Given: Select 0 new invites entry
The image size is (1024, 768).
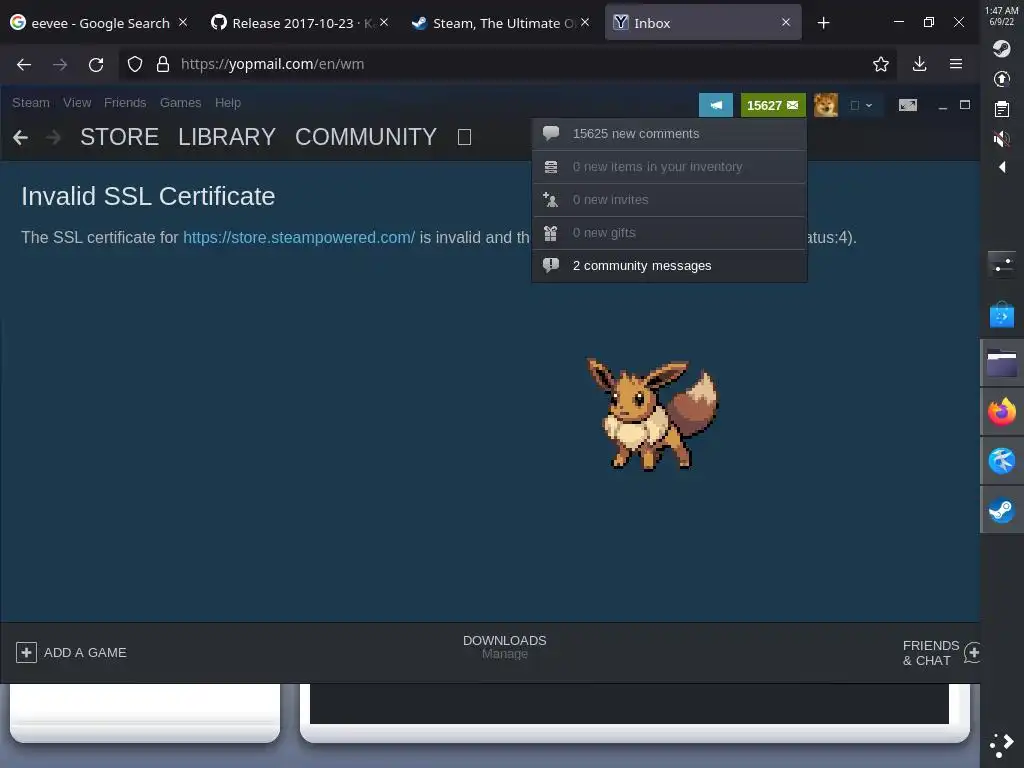Looking at the screenshot, I should point(669,200).
